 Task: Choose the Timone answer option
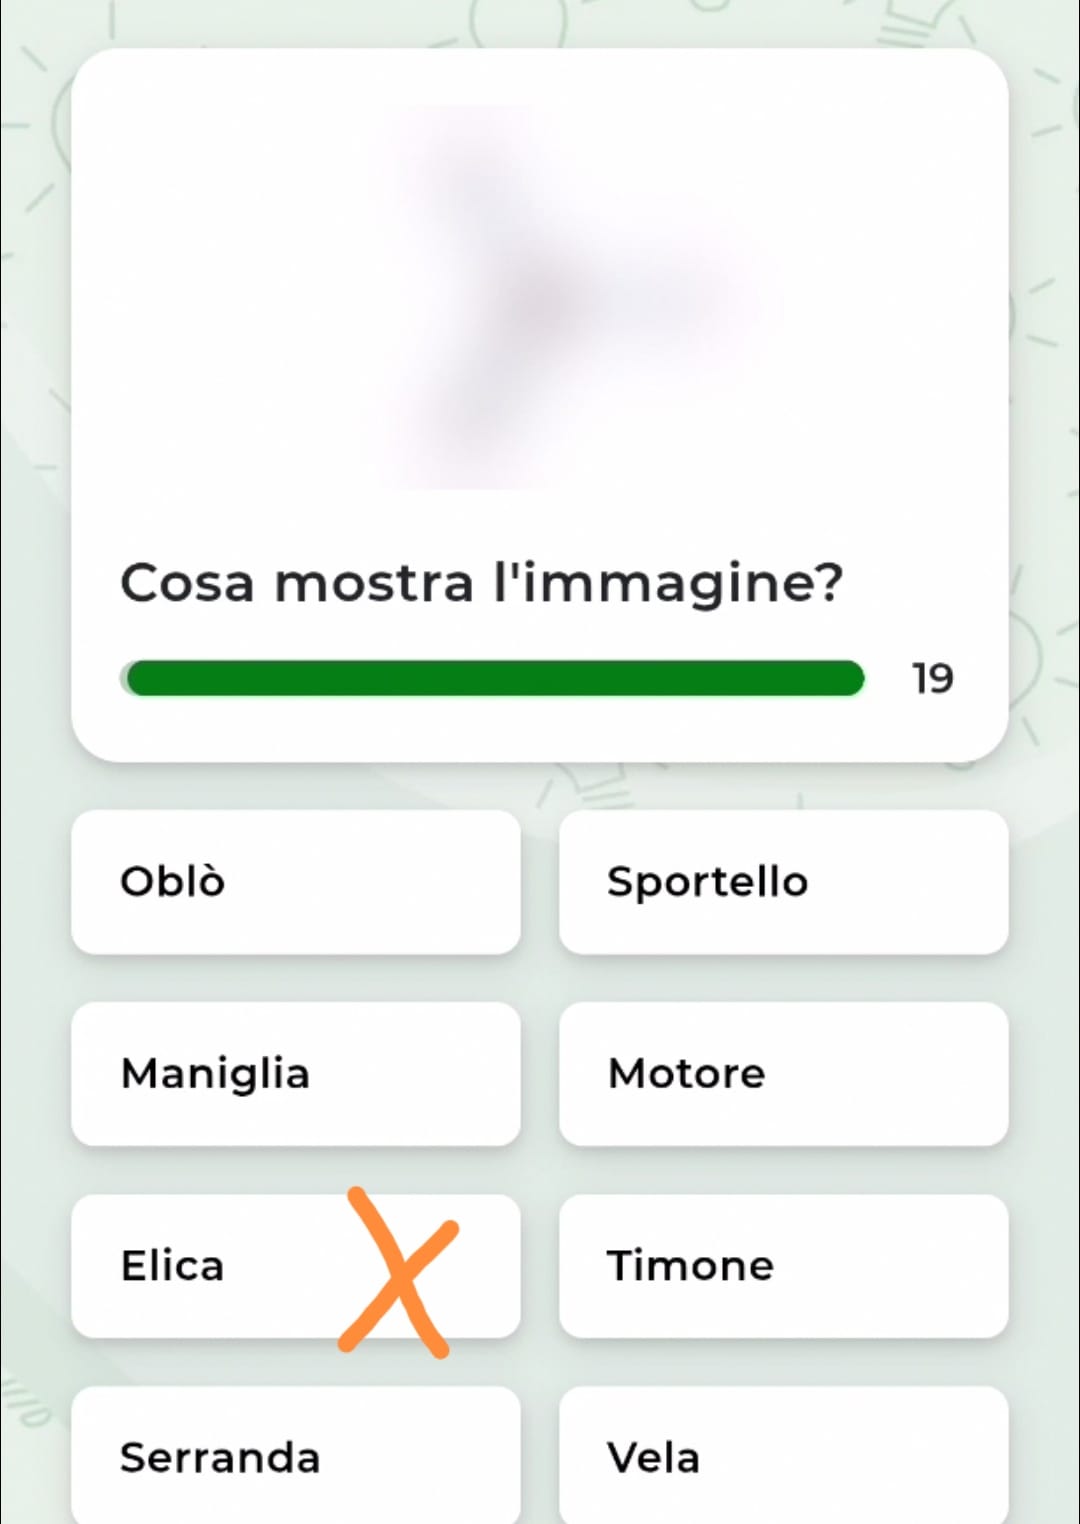783,1266
